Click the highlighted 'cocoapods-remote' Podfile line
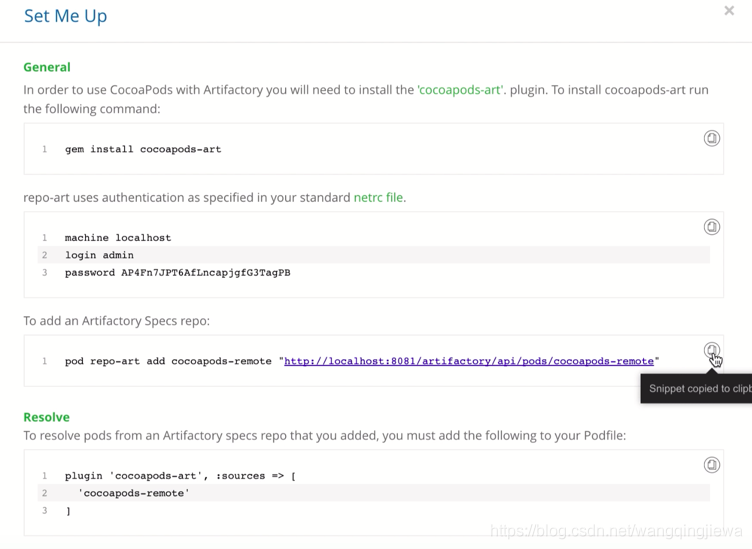Screen dimensions: 752x549 click(x=374, y=493)
